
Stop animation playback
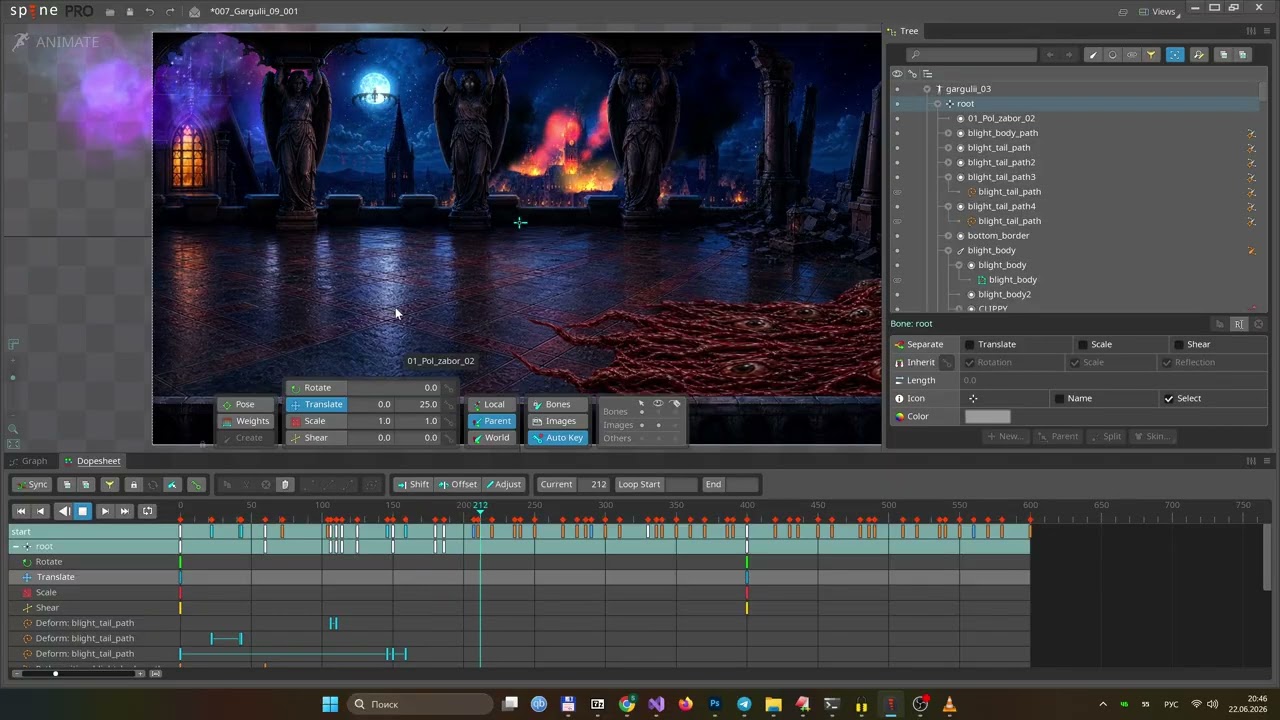pos(83,511)
